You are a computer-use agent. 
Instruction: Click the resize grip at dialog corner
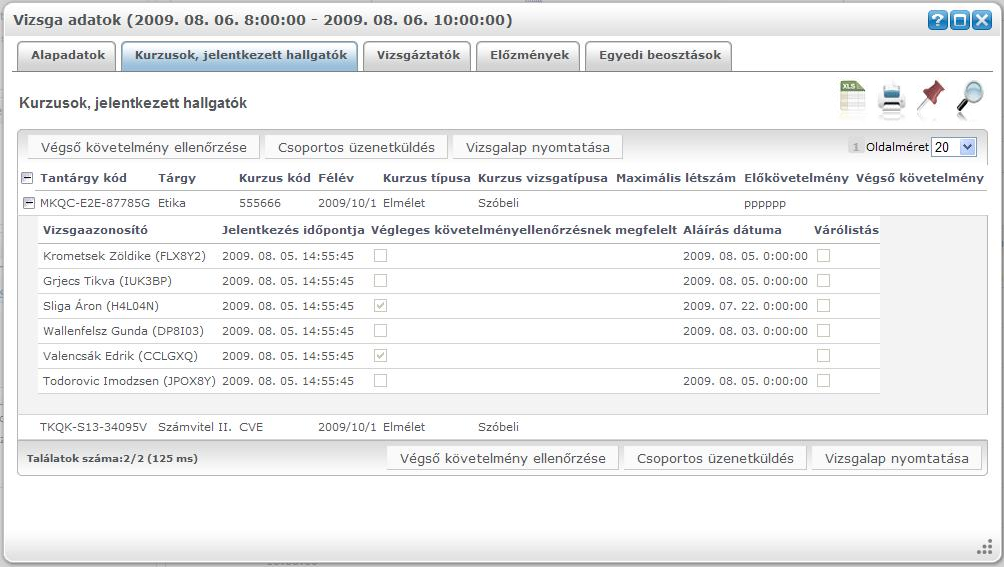[x=985, y=548]
